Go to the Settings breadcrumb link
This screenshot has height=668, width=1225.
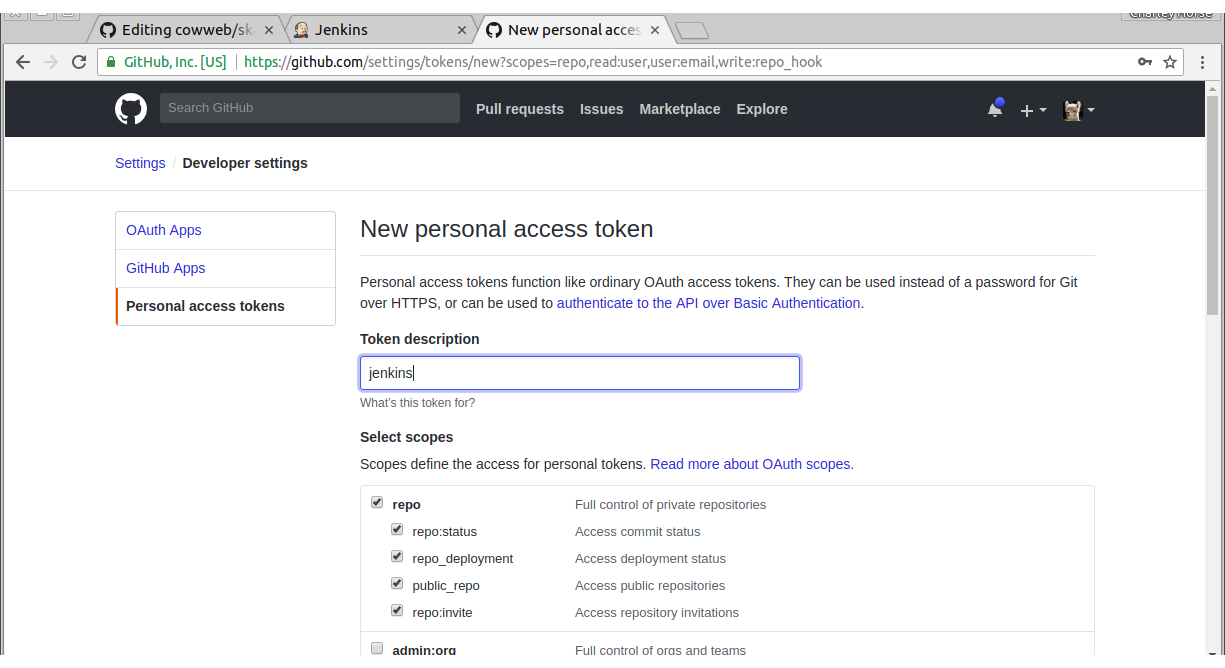[x=140, y=163]
